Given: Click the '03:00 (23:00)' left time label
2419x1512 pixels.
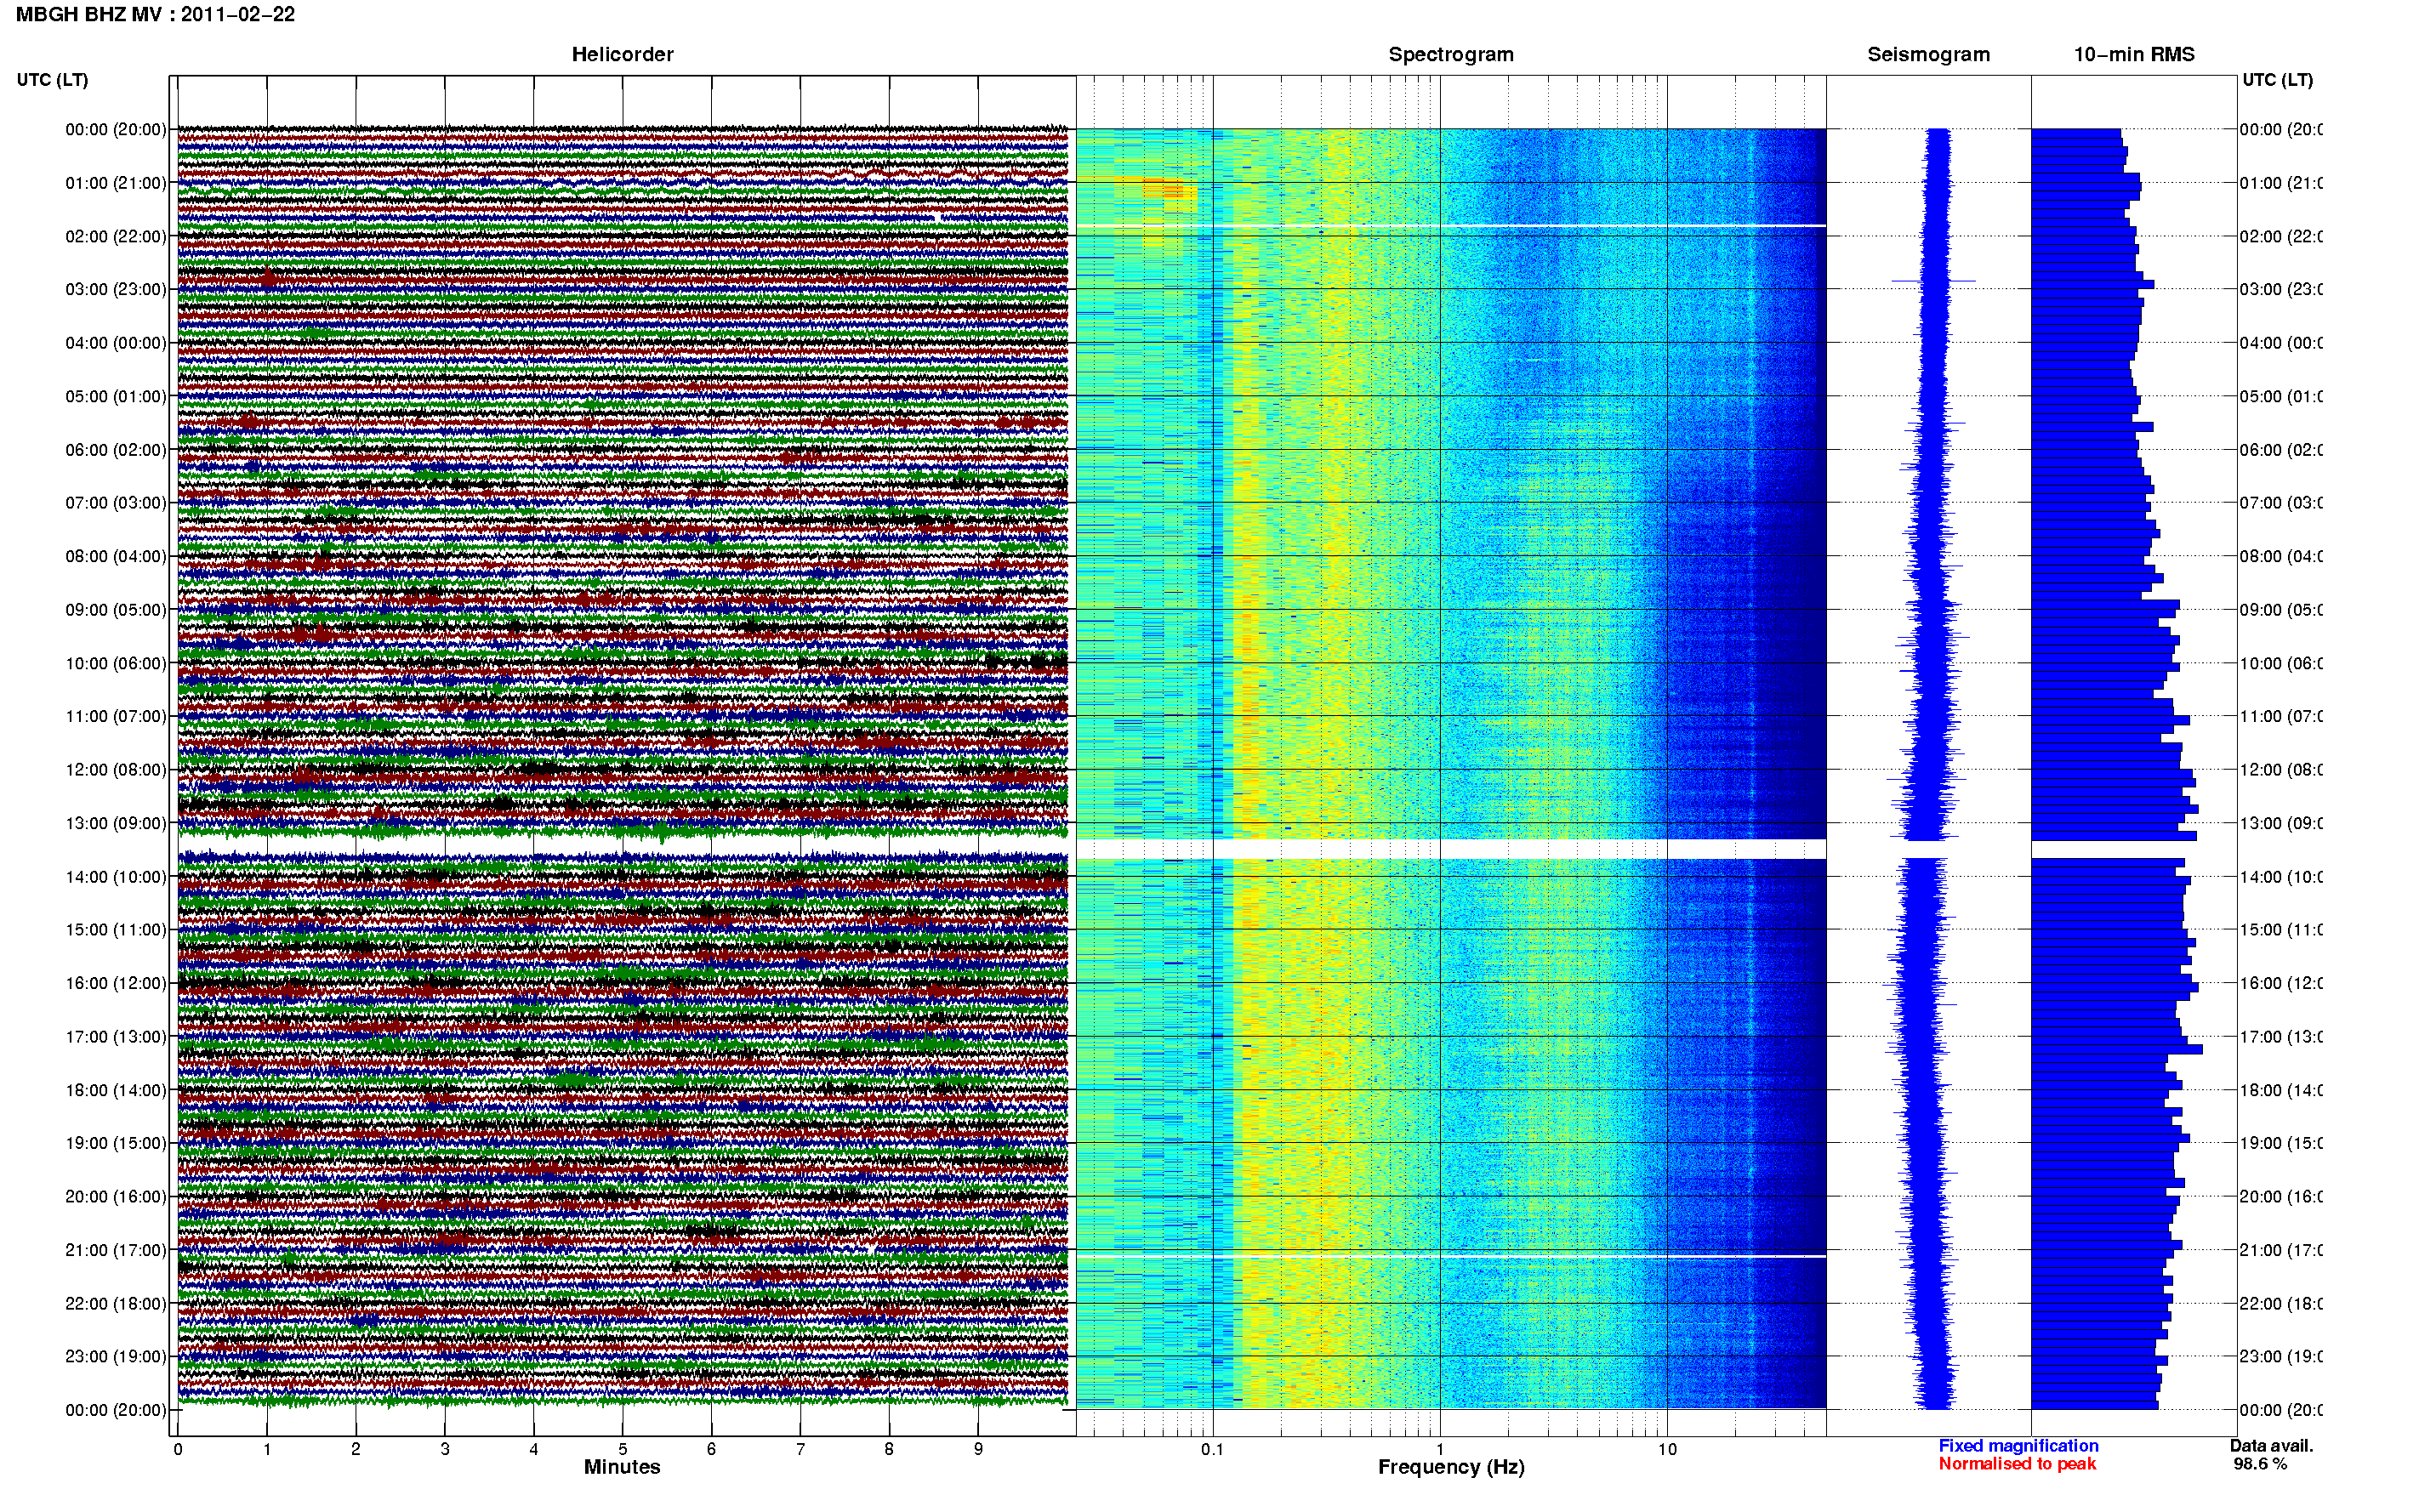Looking at the screenshot, I should tap(116, 290).
